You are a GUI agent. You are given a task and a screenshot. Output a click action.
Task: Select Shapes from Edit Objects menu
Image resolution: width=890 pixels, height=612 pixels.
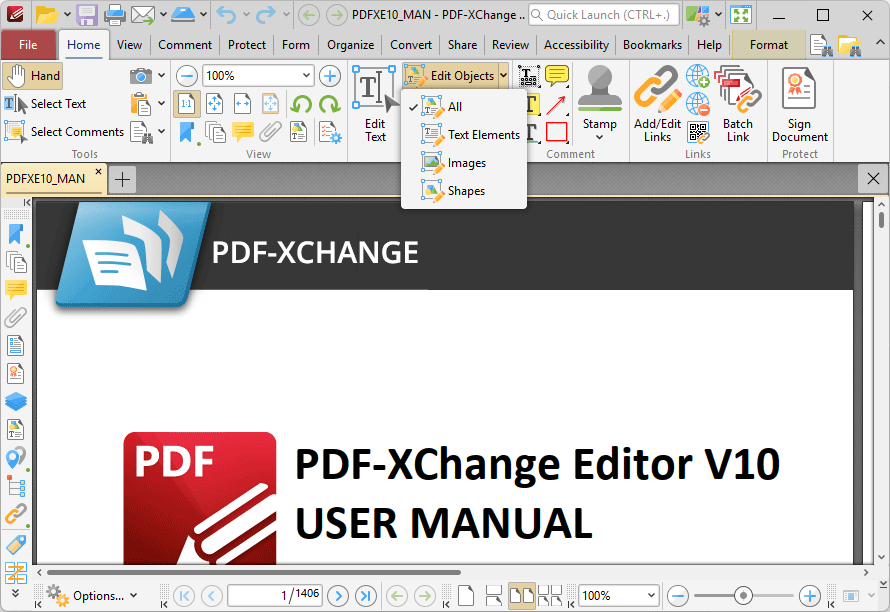point(463,191)
